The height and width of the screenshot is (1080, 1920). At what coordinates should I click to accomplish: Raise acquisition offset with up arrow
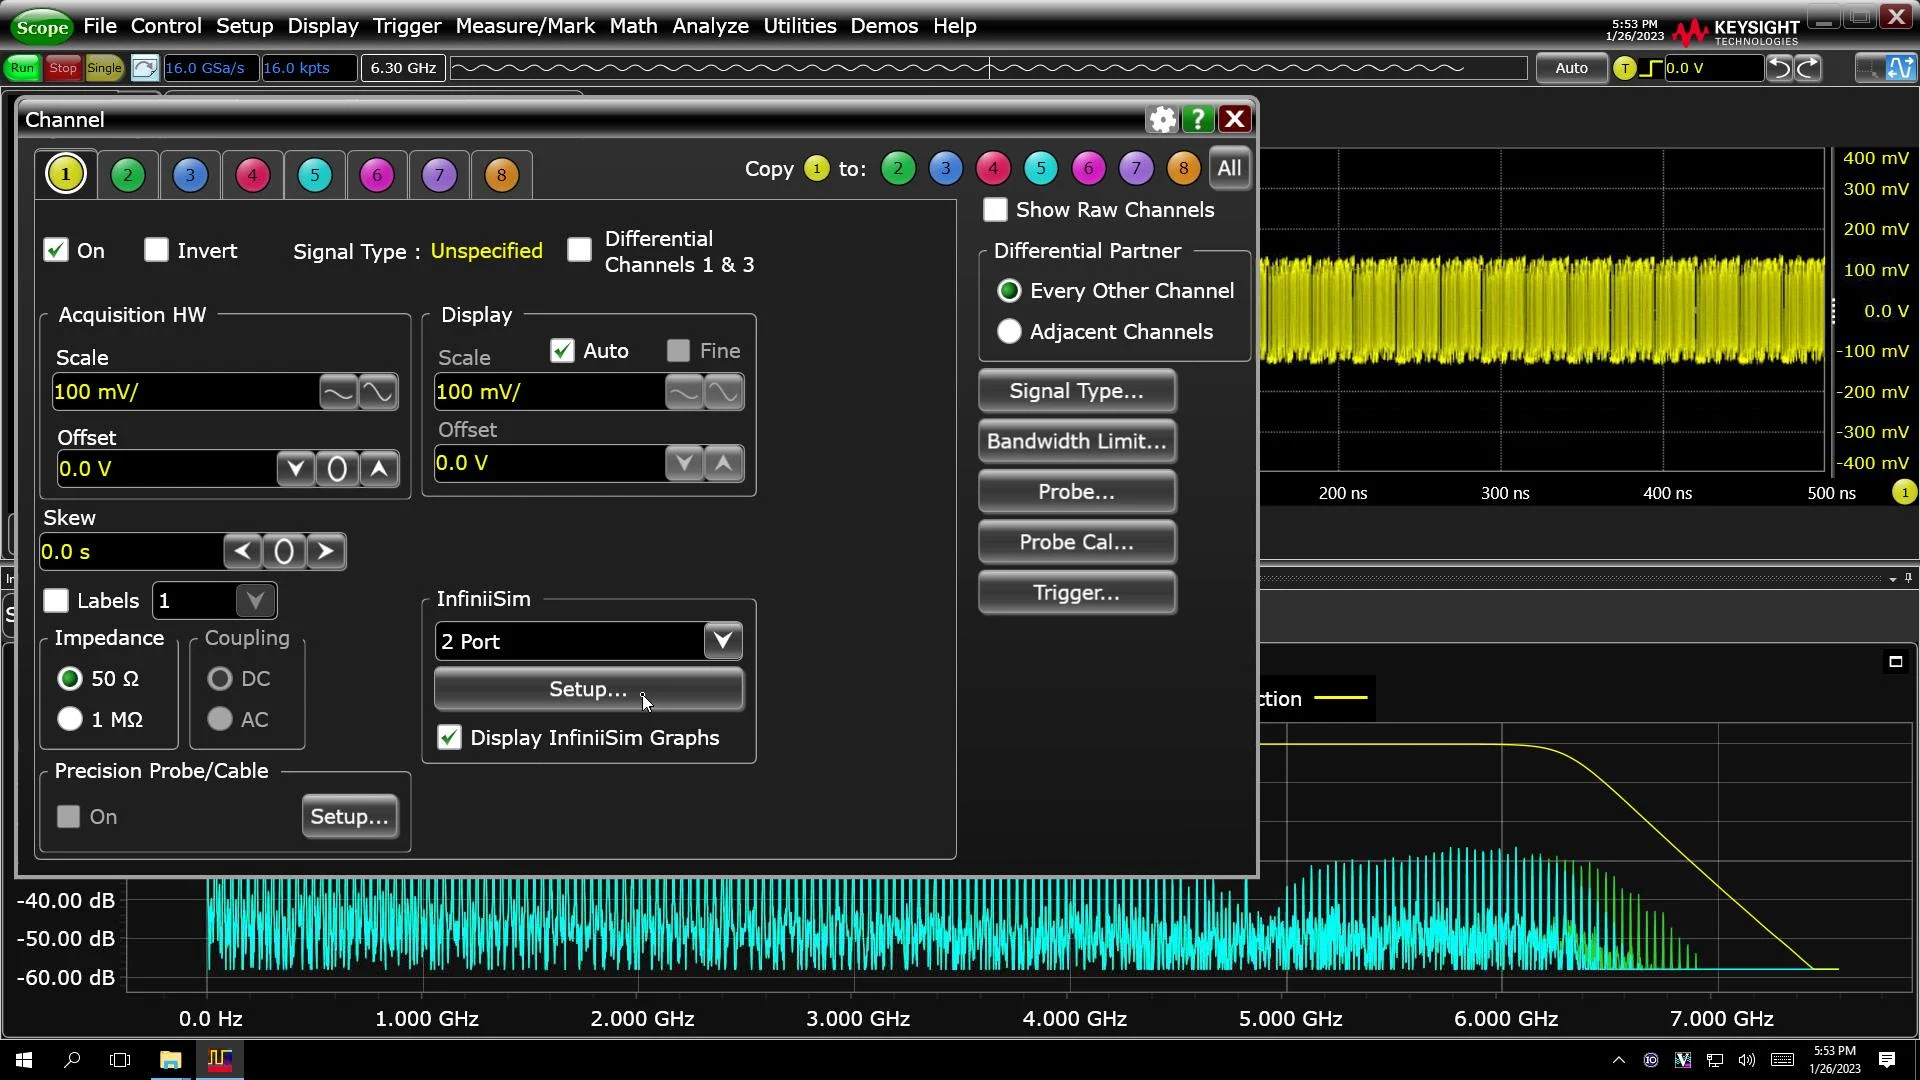(379, 469)
